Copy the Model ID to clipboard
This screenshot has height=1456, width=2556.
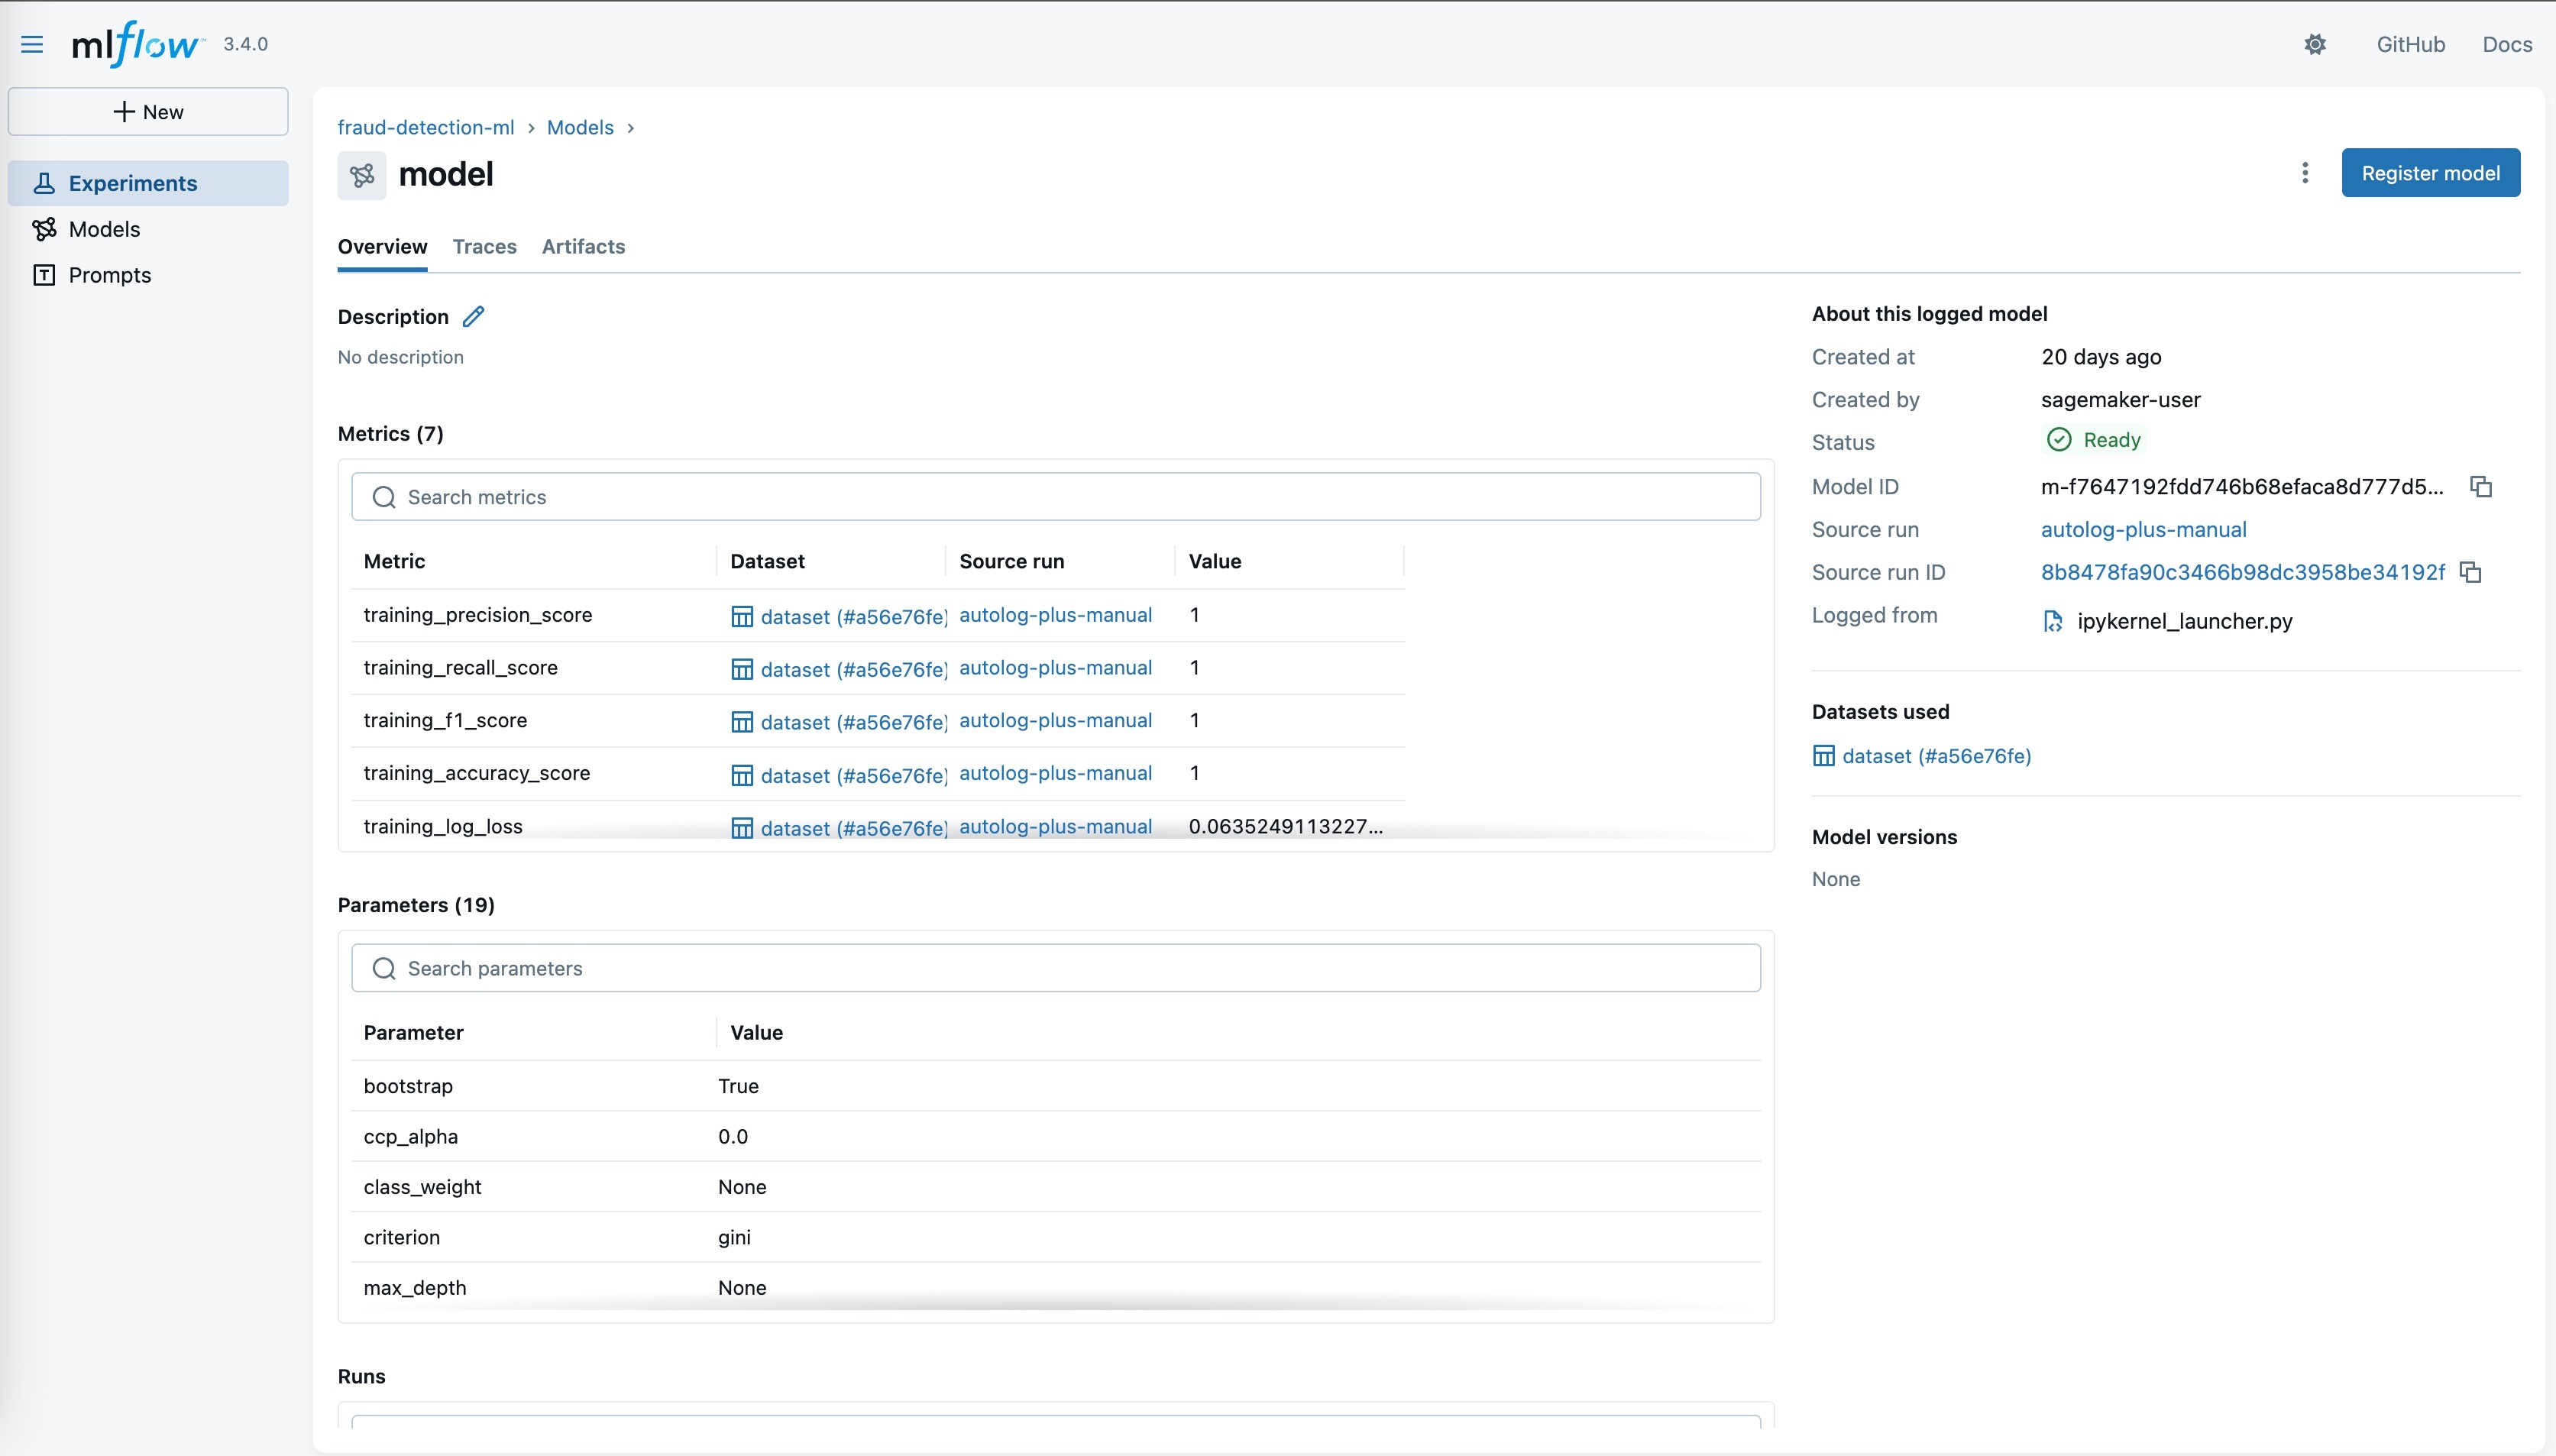click(x=2481, y=487)
